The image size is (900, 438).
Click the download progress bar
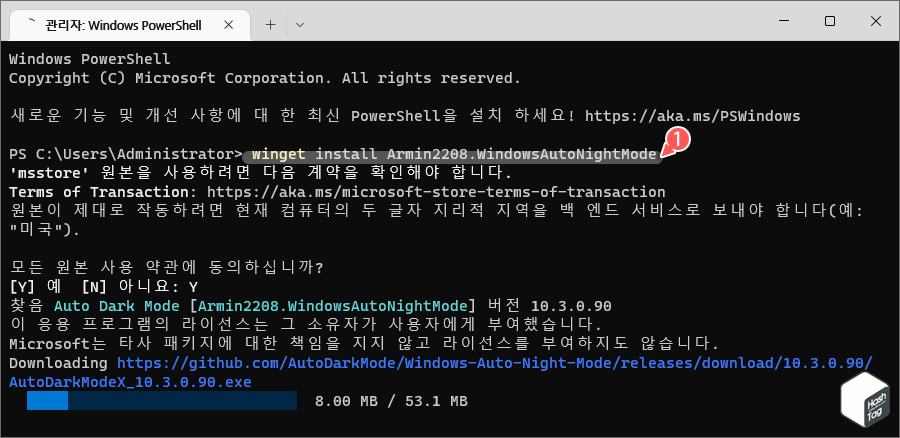[x=162, y=401]
